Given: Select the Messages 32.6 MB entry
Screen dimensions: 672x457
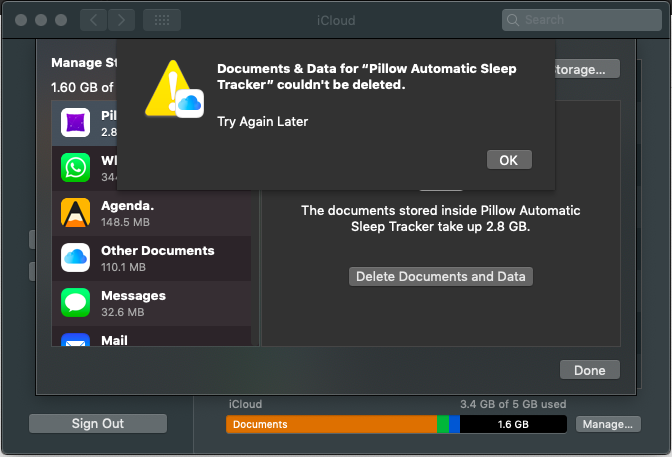Looking at the screenshot, I should (x=151, y=304).
